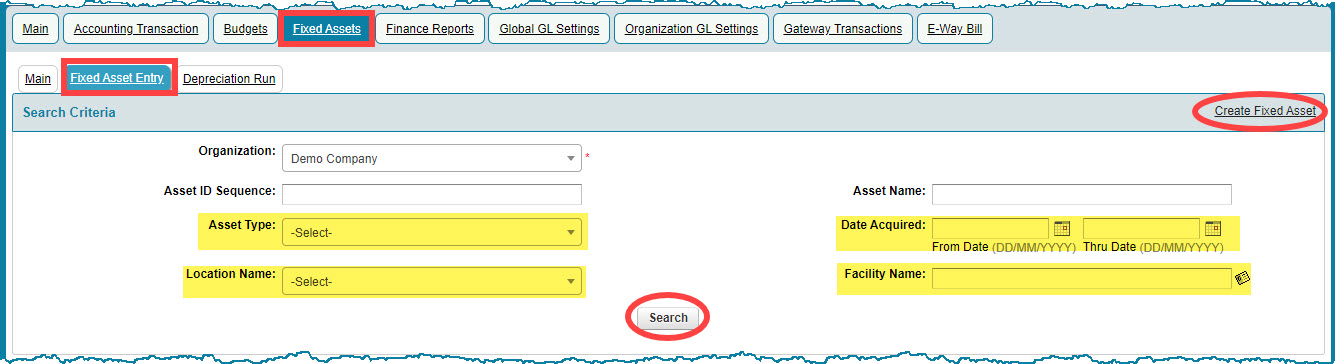Image resolution: width=1336 pixels, height=364 pixels.
Task: Switch to the Budgets tab
Action: pyautogui.click(x=246, y=29)
